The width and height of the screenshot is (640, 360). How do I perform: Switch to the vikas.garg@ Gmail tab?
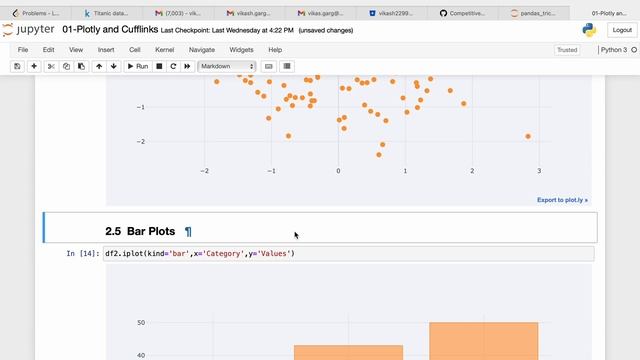[x=320, y=13]
